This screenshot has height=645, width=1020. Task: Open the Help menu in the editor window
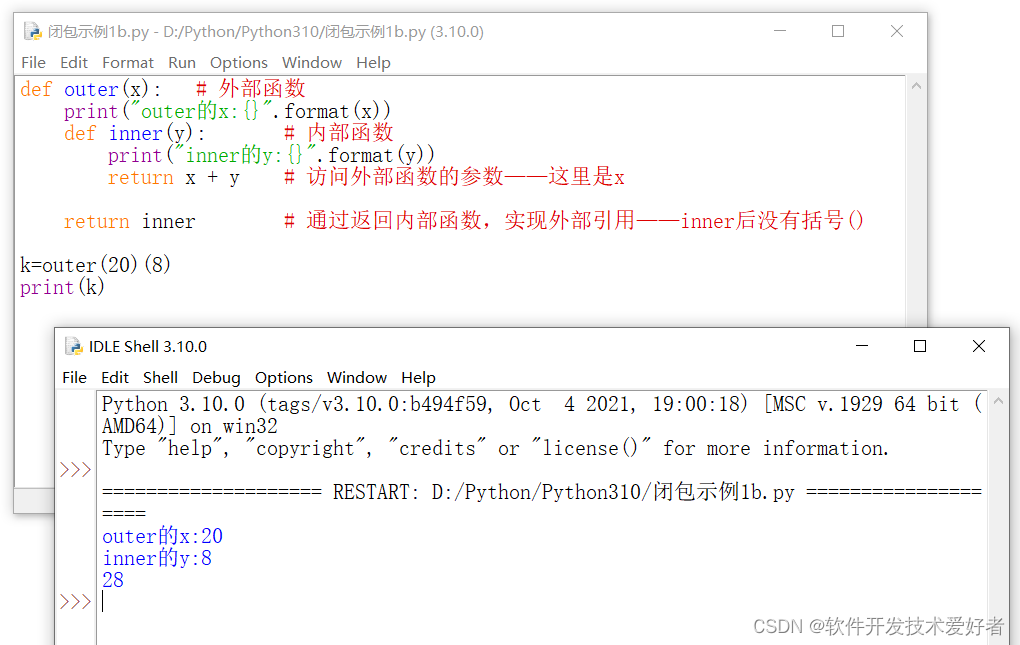[373, 62]
